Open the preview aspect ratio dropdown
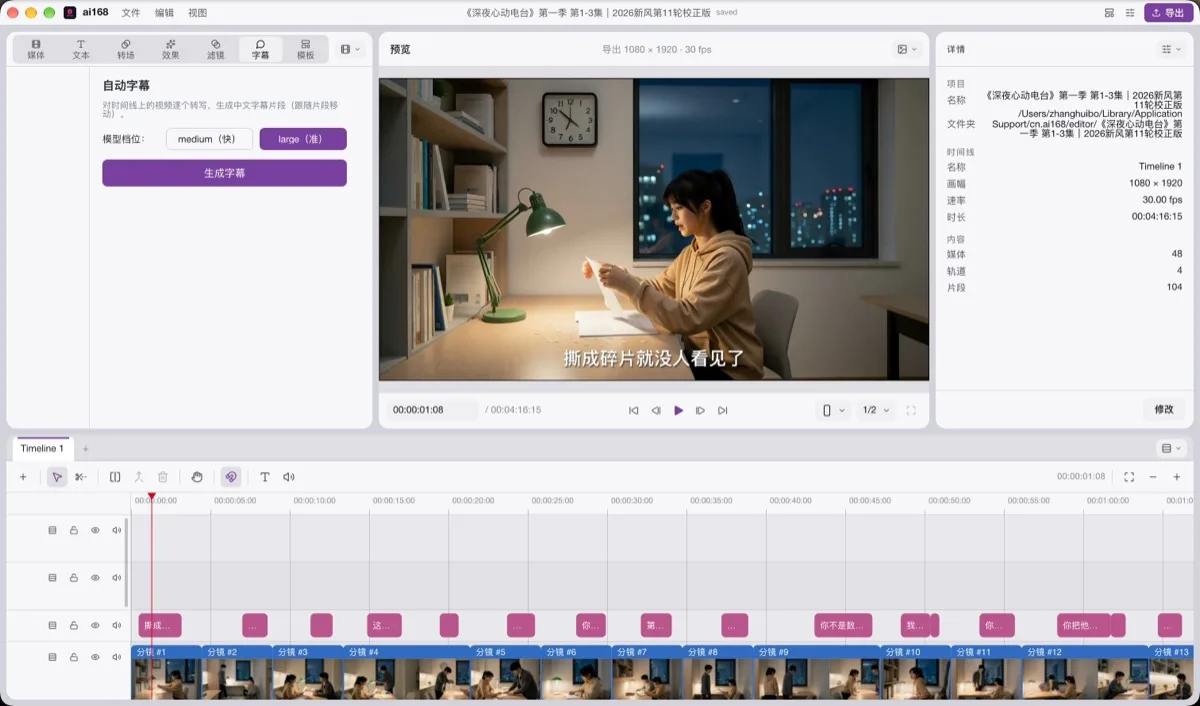Image resolution: width=1200 pixels, height=706 pixels. (833, 410)
